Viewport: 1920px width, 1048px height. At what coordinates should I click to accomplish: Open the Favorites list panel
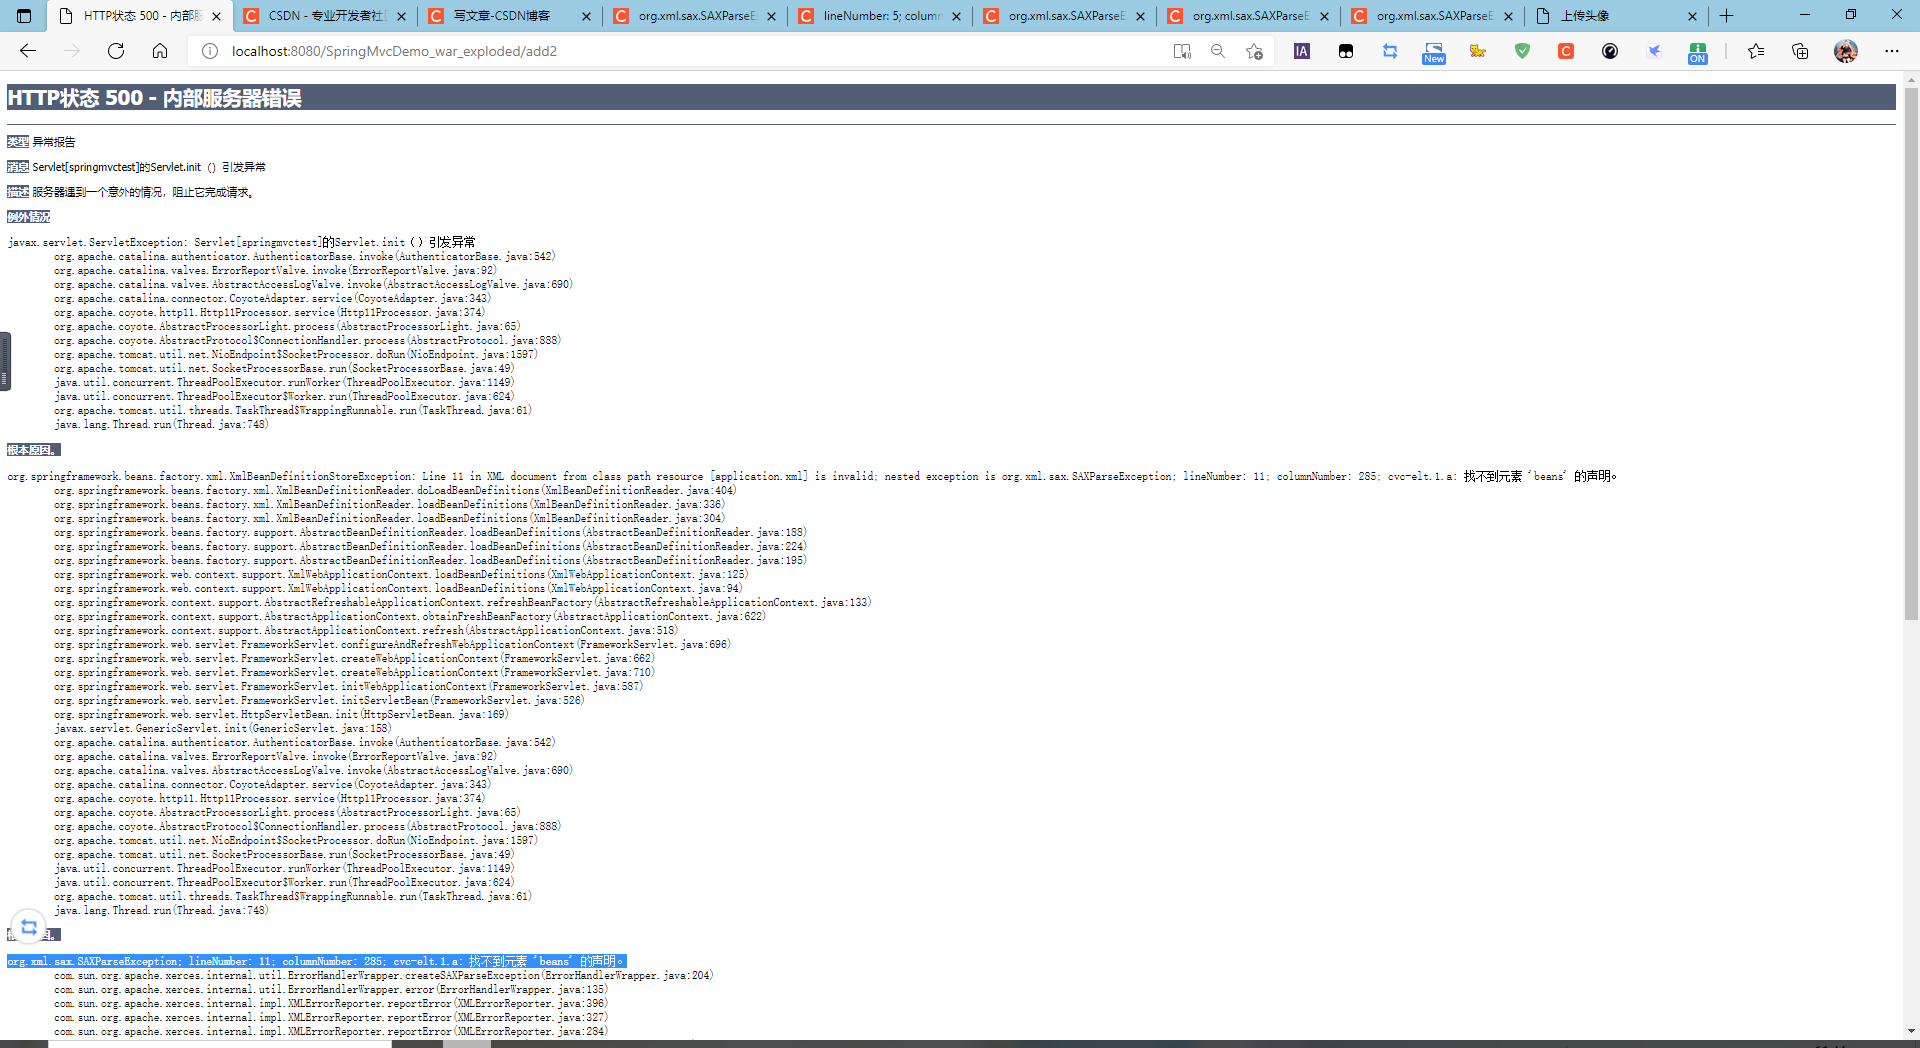pyautogui.click(x=1757, y=51)
